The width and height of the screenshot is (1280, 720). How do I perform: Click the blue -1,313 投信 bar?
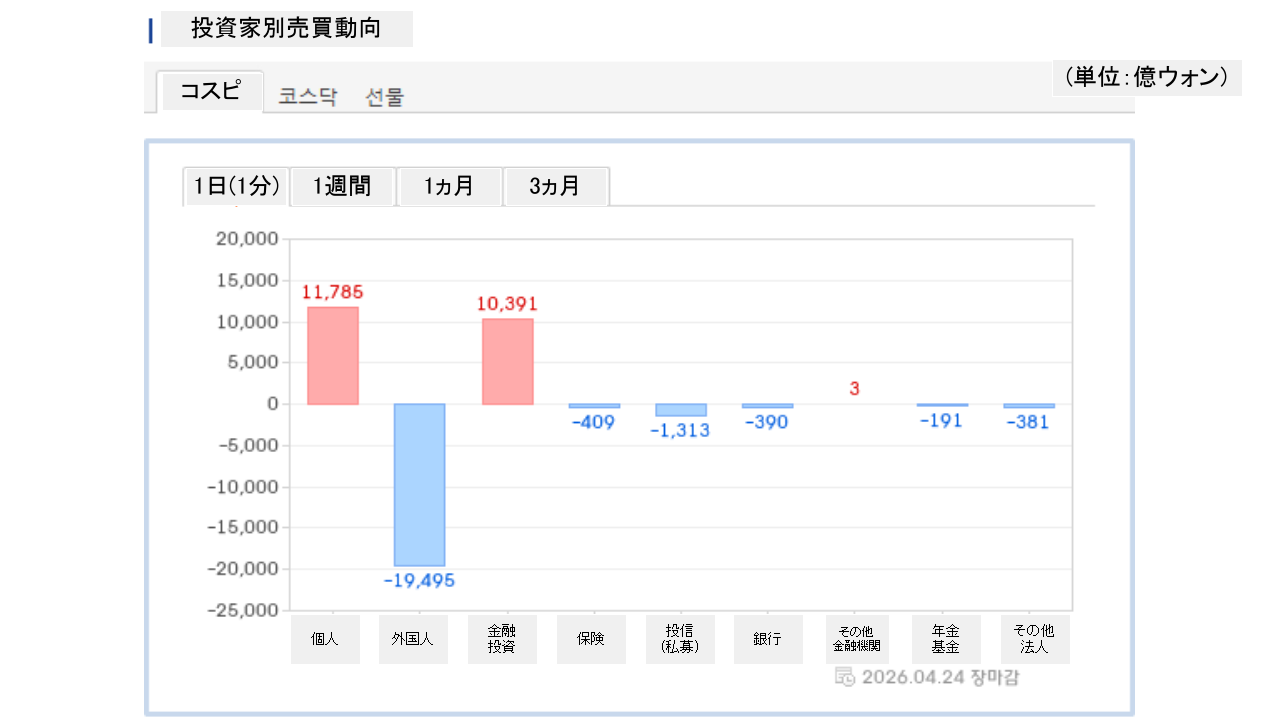click(x=681, y=410)
